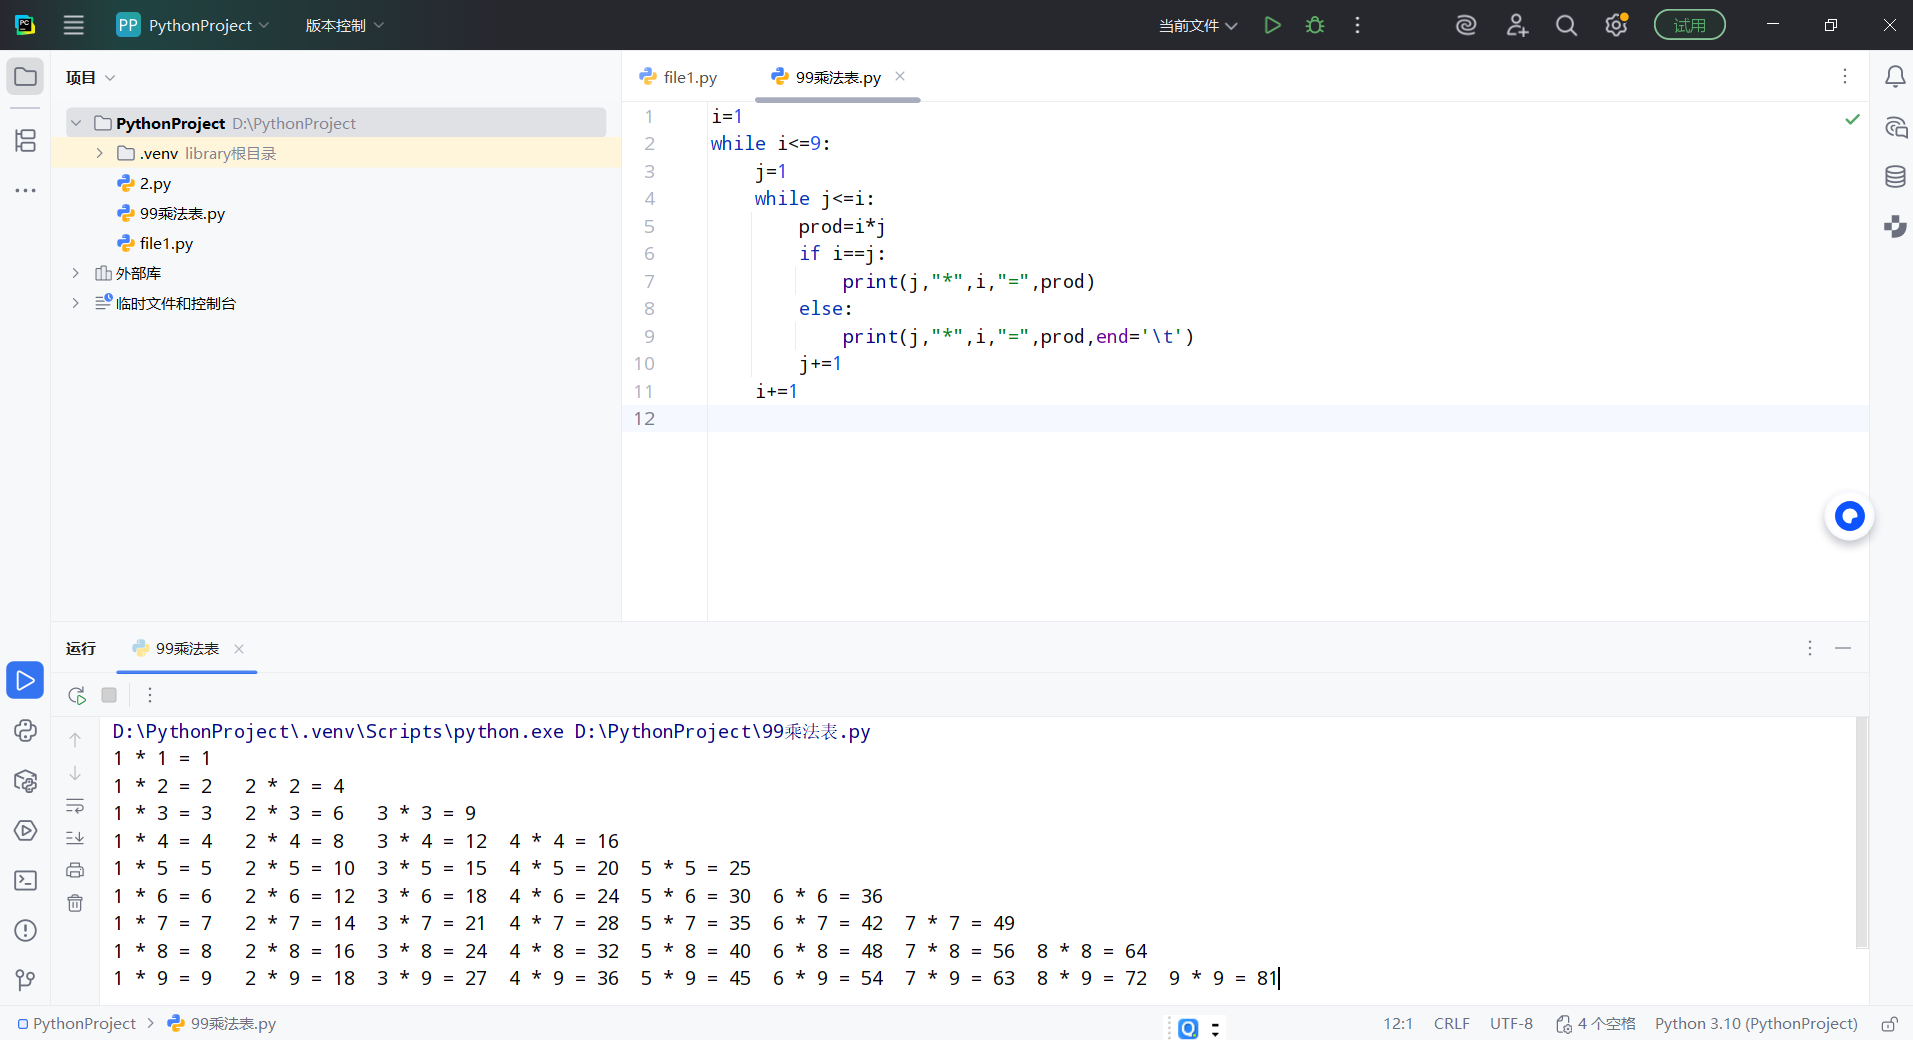Open 4 个空格 indent settings

click(1596, 1024)
